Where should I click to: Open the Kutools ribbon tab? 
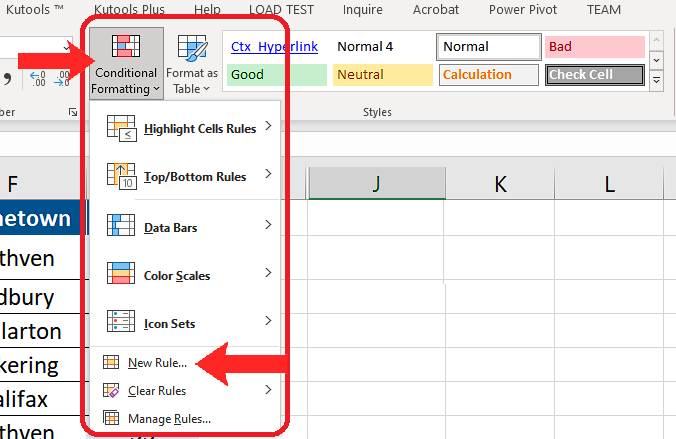point(34,9)
